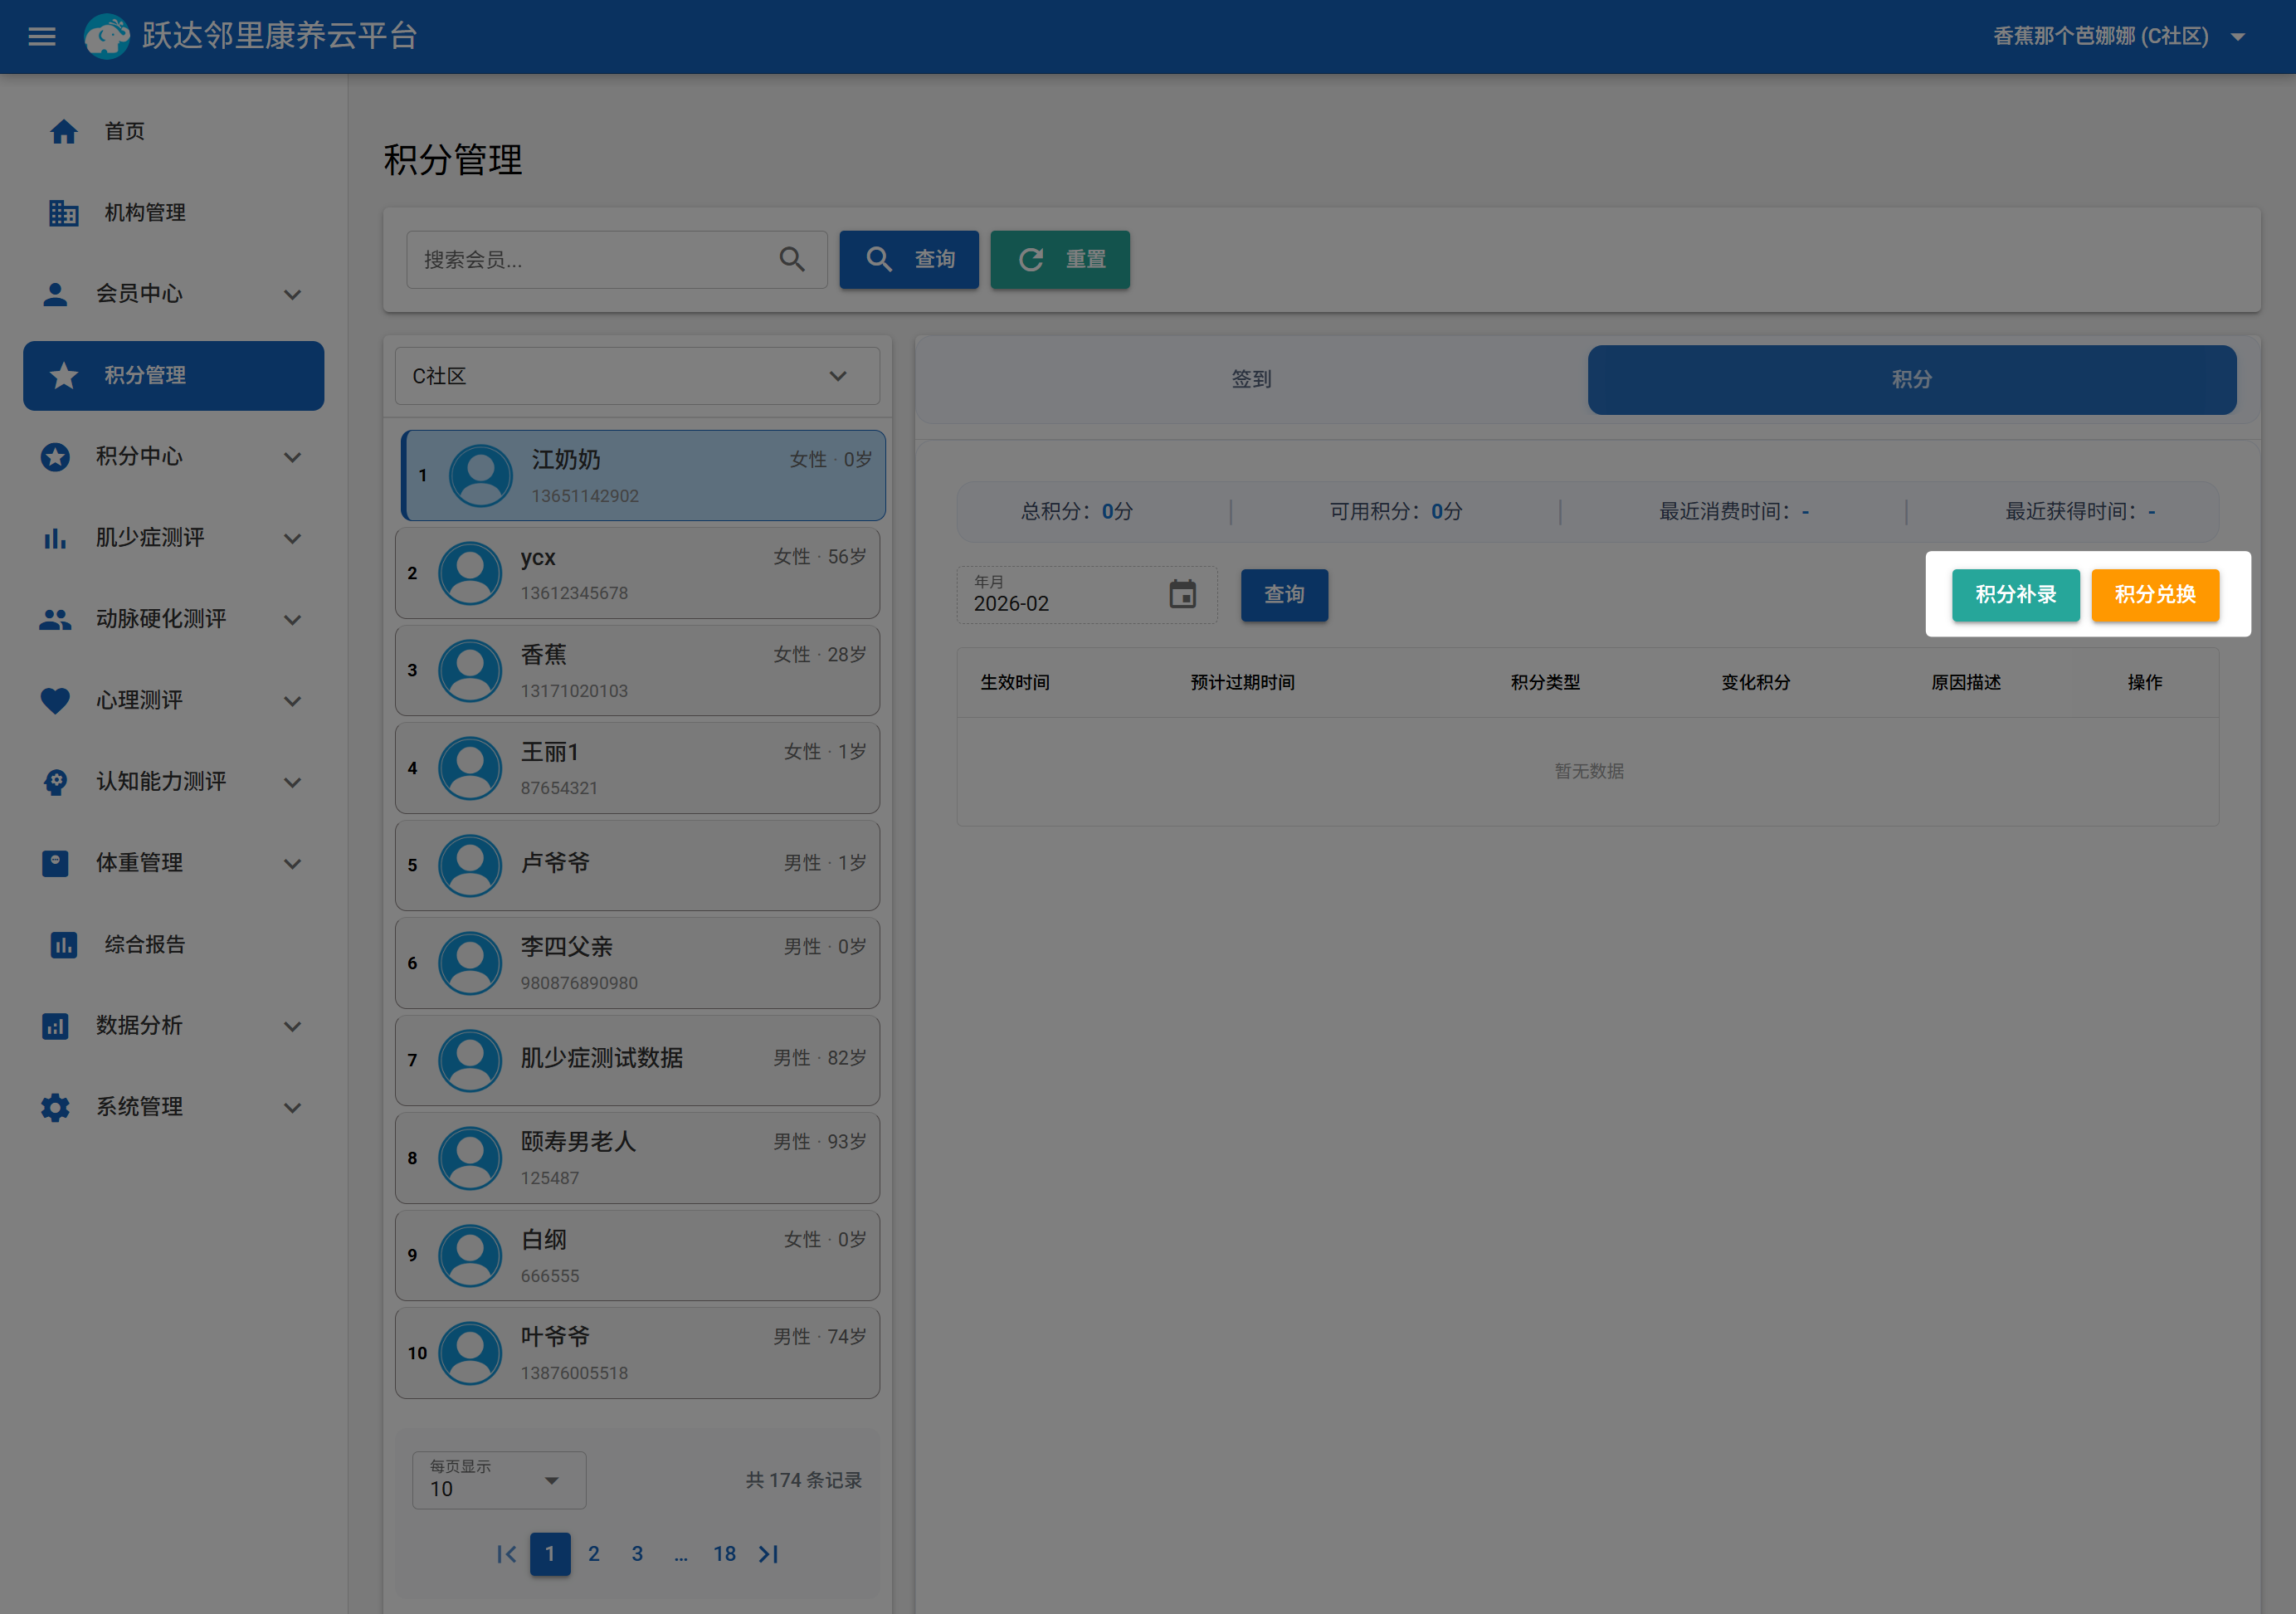The width and height of the screenshot is (2296, 1614).
Task: Click the magnifier icon in search box
Action: click(x=792, y=260)
